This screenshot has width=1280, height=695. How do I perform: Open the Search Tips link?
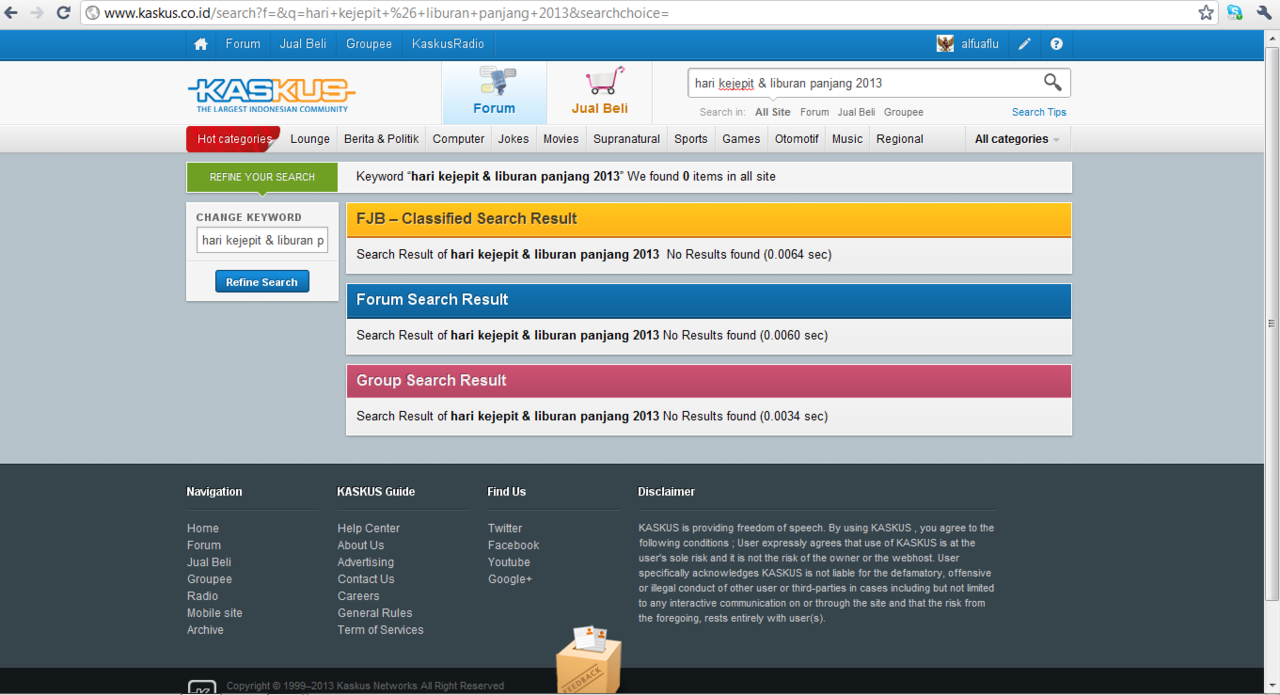(1039, 112)
